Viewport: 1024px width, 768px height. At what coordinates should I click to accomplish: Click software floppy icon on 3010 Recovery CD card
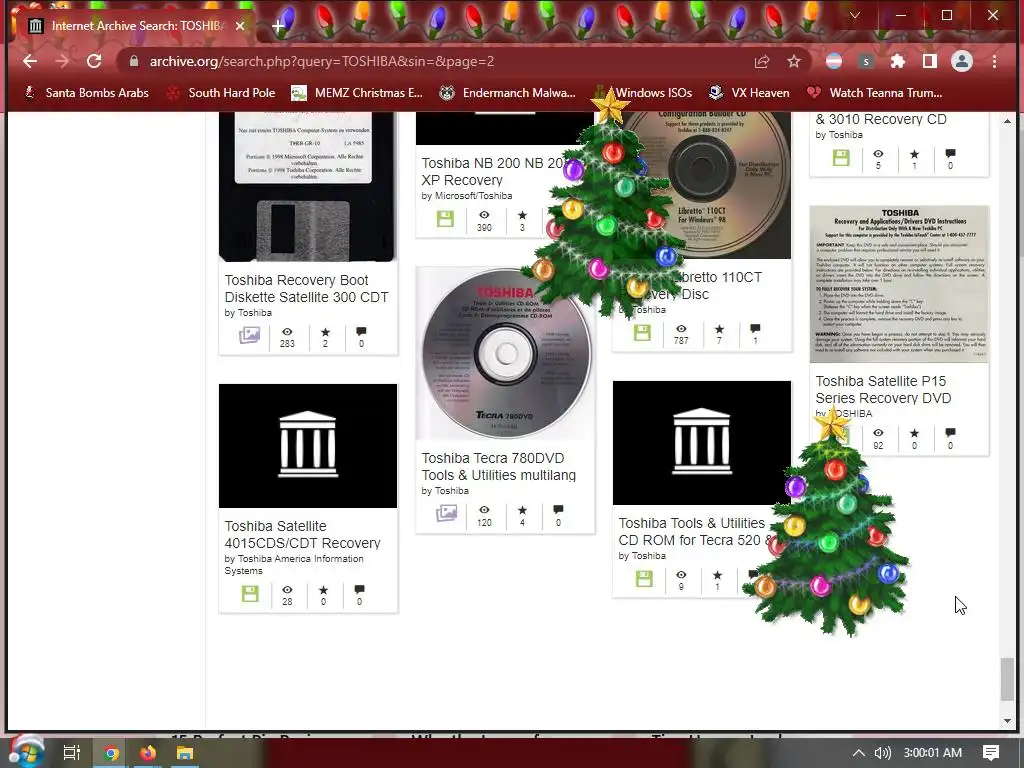(841, 157)
